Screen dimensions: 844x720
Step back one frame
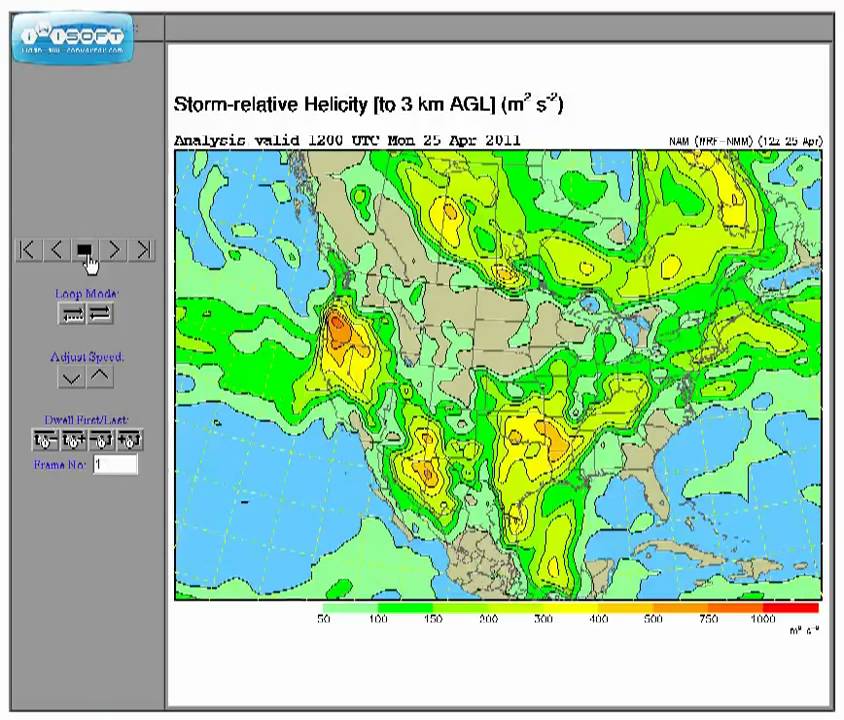coord(56,250)
